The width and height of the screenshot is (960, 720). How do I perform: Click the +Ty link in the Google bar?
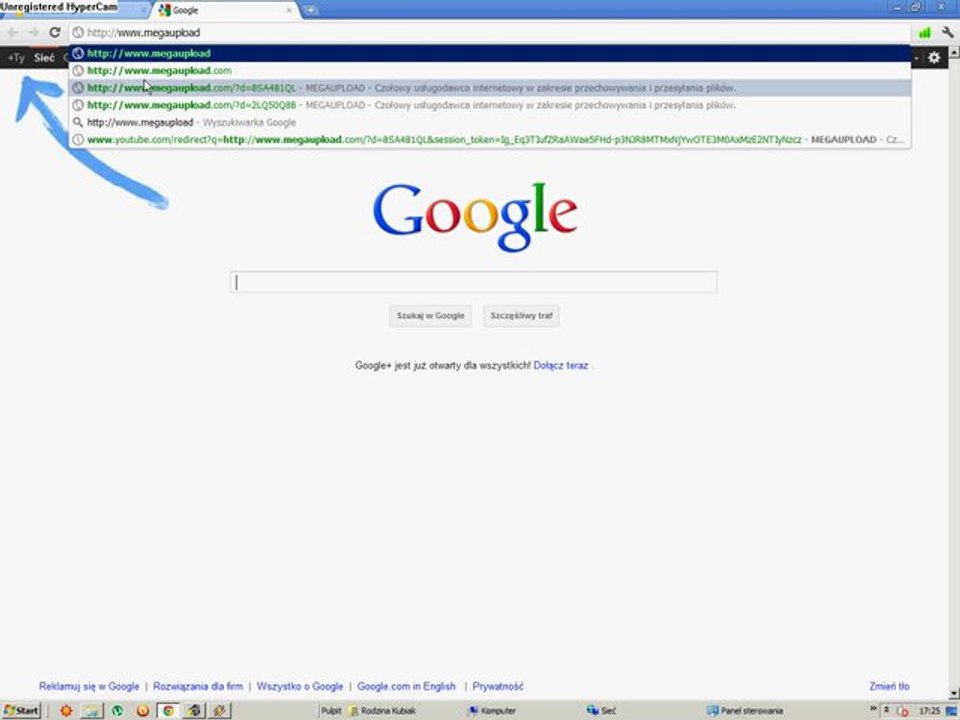tap(17, 58)
